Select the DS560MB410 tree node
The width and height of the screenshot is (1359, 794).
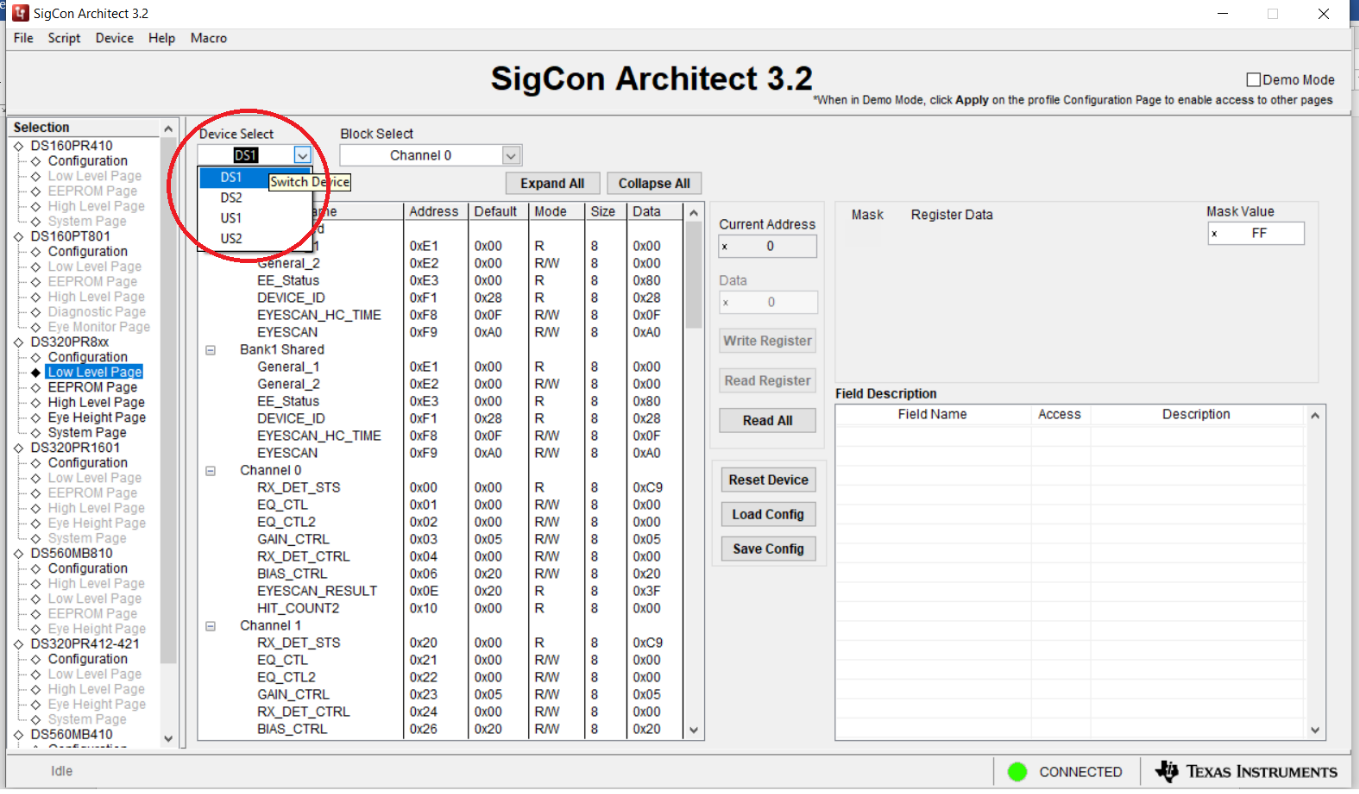click(x=71, y=734)
